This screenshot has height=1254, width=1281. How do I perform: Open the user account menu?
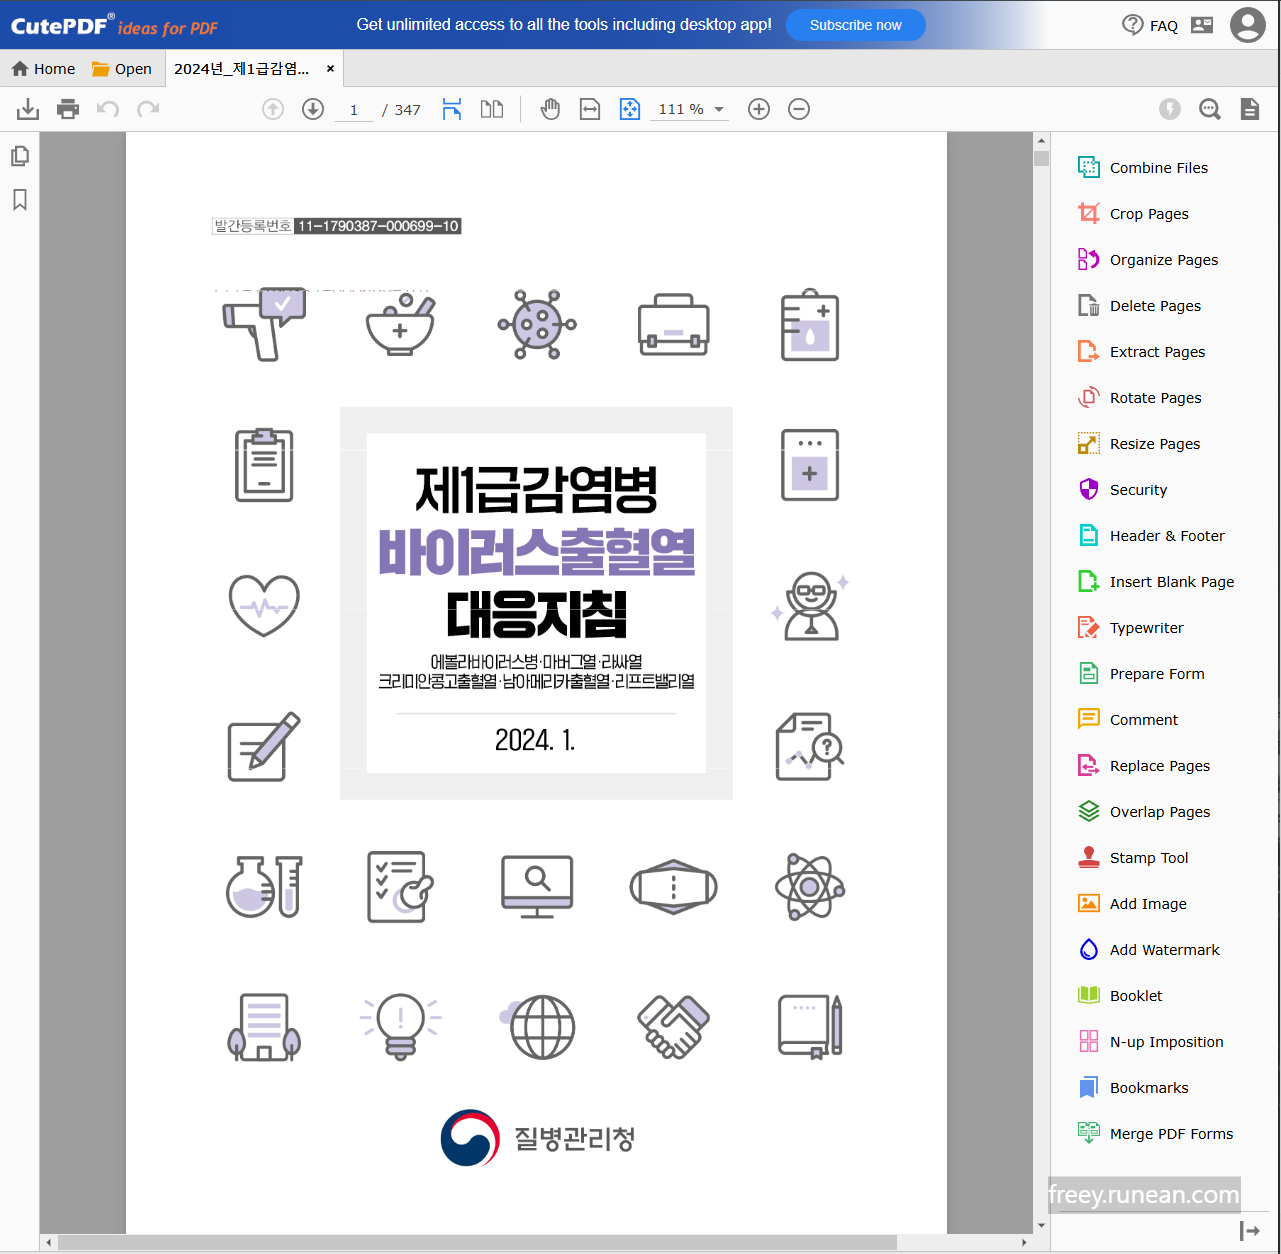[1247, 25]
